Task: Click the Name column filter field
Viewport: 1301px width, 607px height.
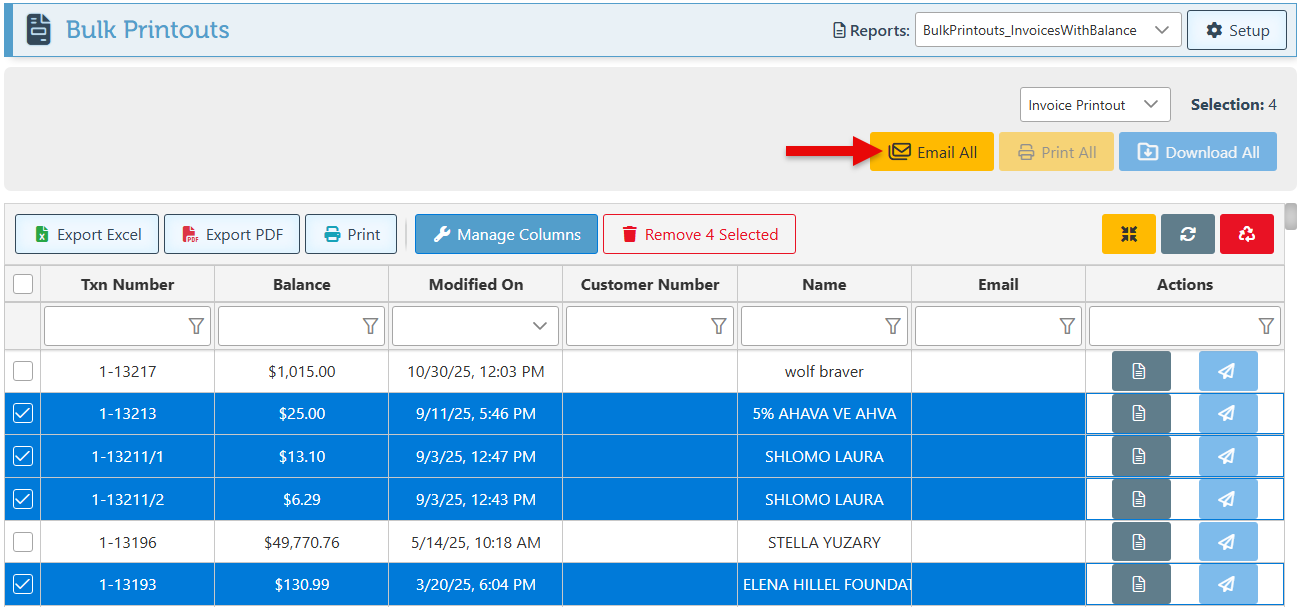Action: point(812,326)
